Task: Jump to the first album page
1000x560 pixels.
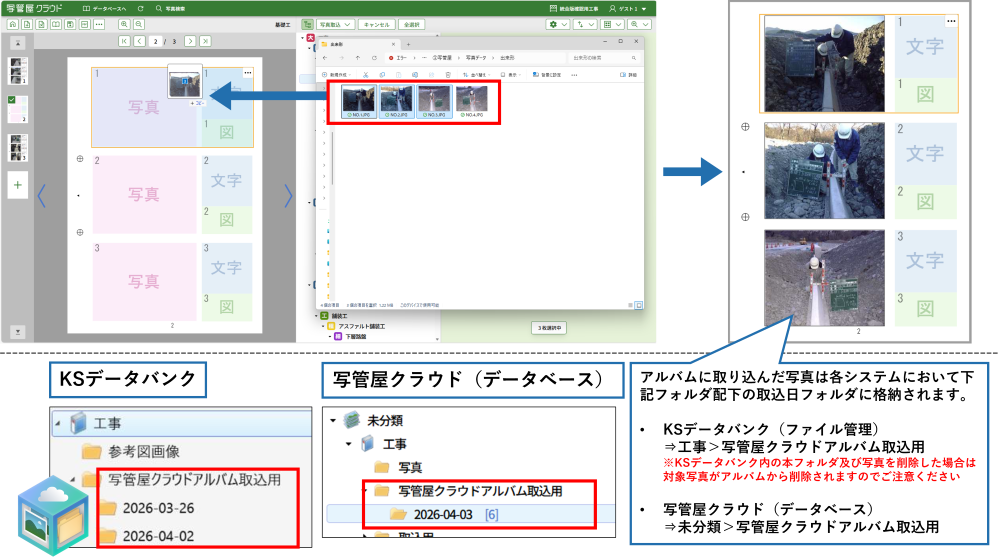Action: pos(124,41)
